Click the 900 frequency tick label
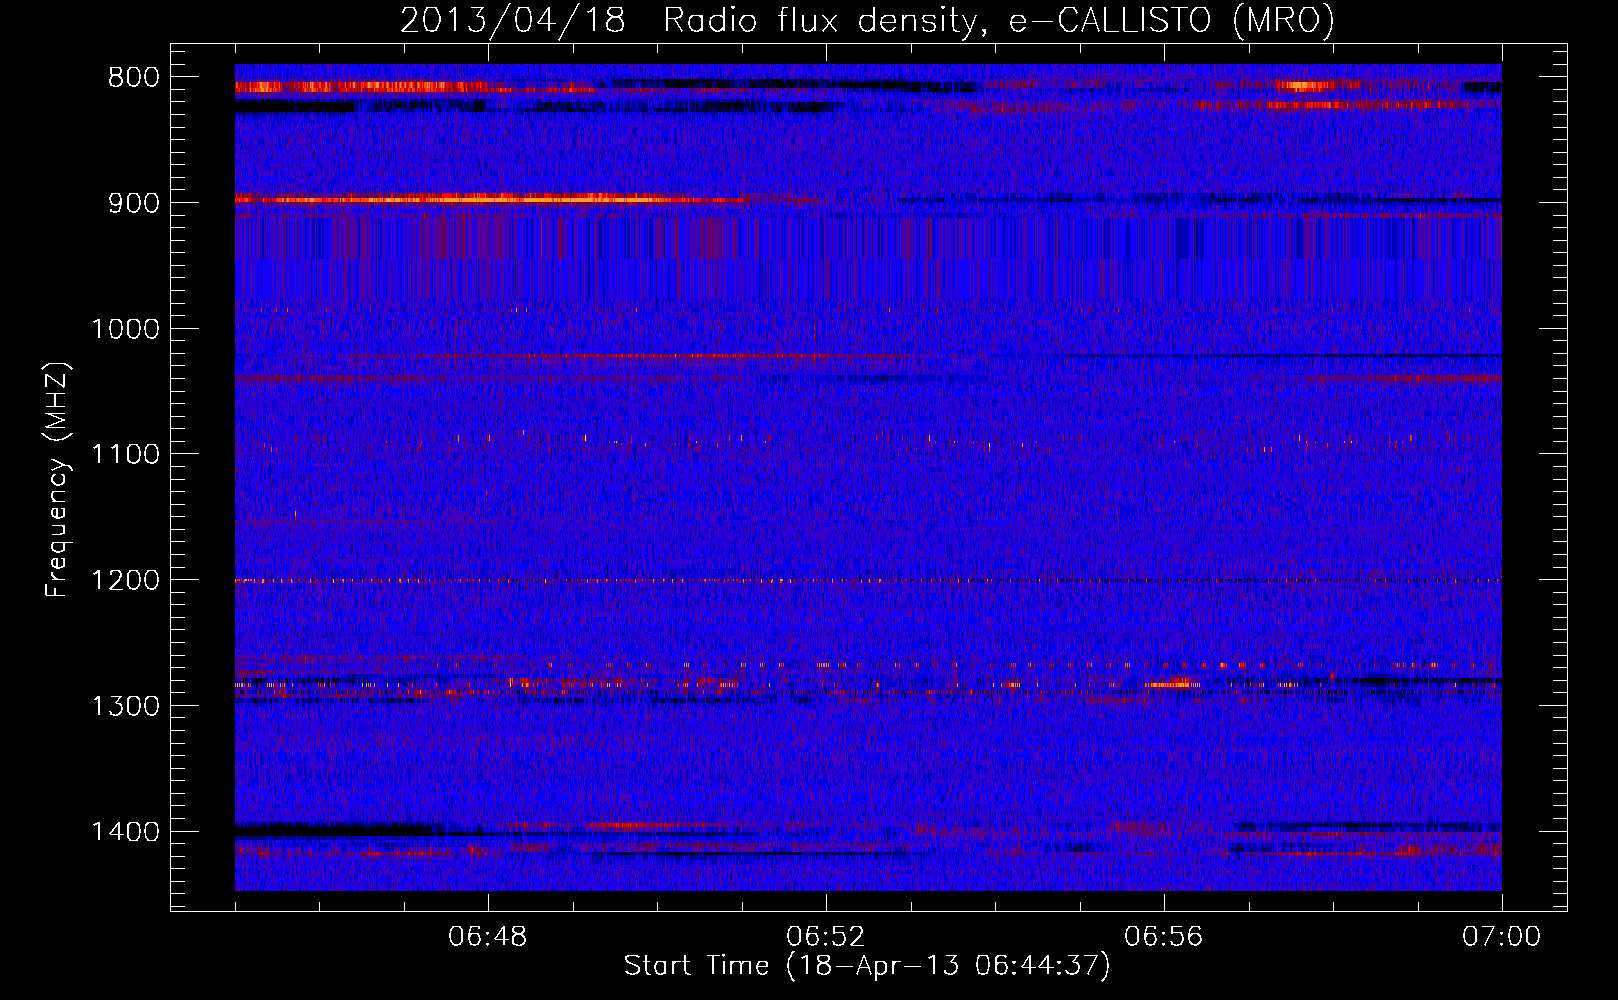This screenshot has width=1618, height=1000. pos(133,203)
